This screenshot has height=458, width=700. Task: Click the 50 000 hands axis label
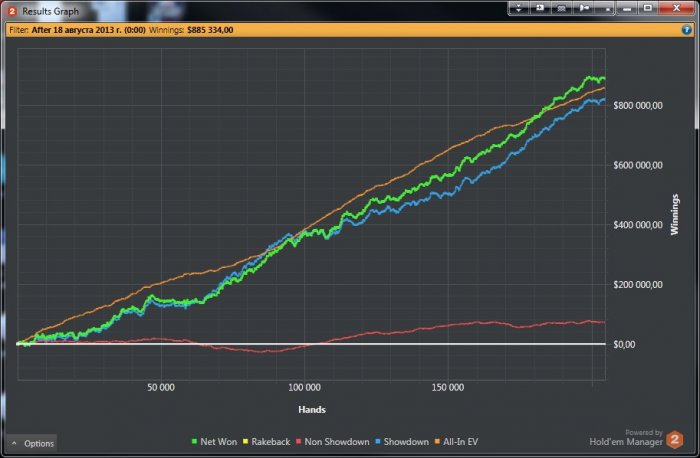[x=161, y=387]
